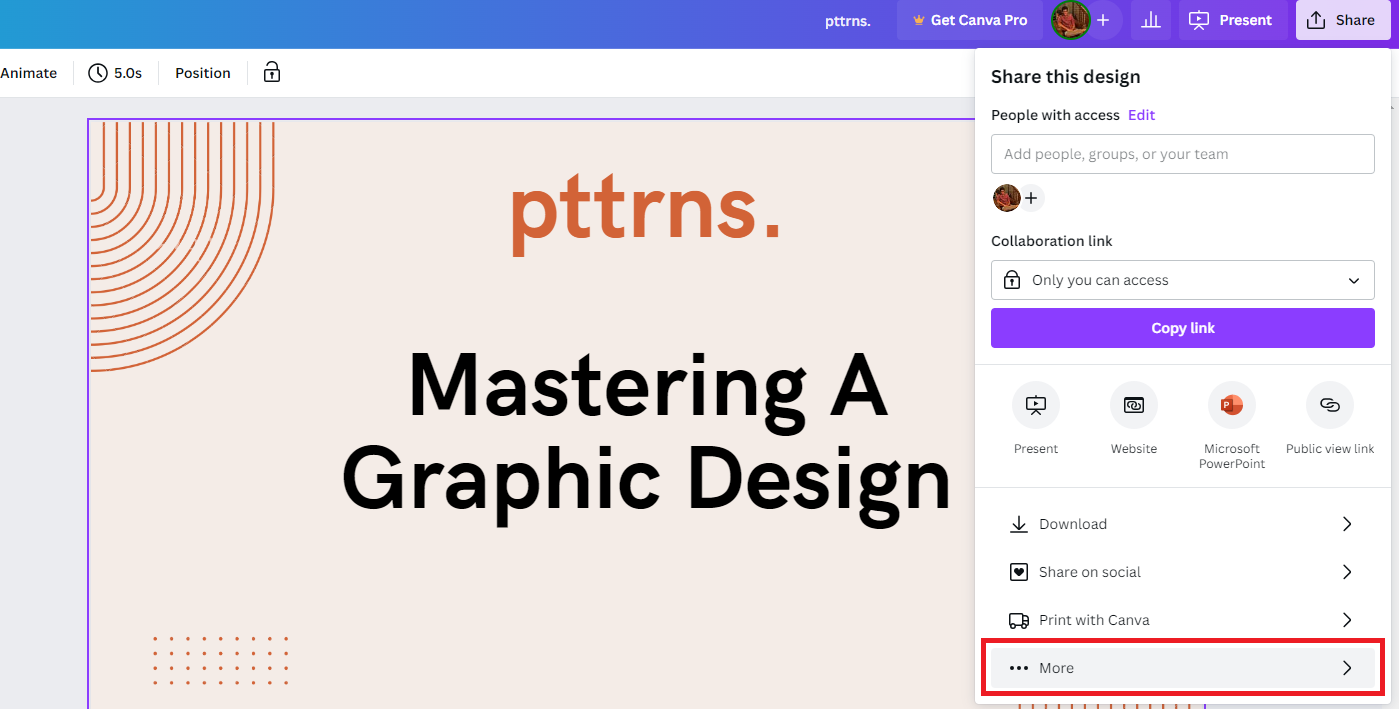This screenshot has width=1399, height=709.
Task: Expand the collaboration link access dropdown
Action: tap(1182, 280)
